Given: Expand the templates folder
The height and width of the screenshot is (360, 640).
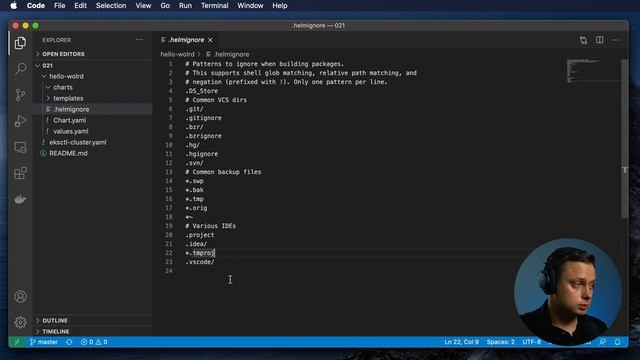Looking at the screenshot, I should pos(93,98).
